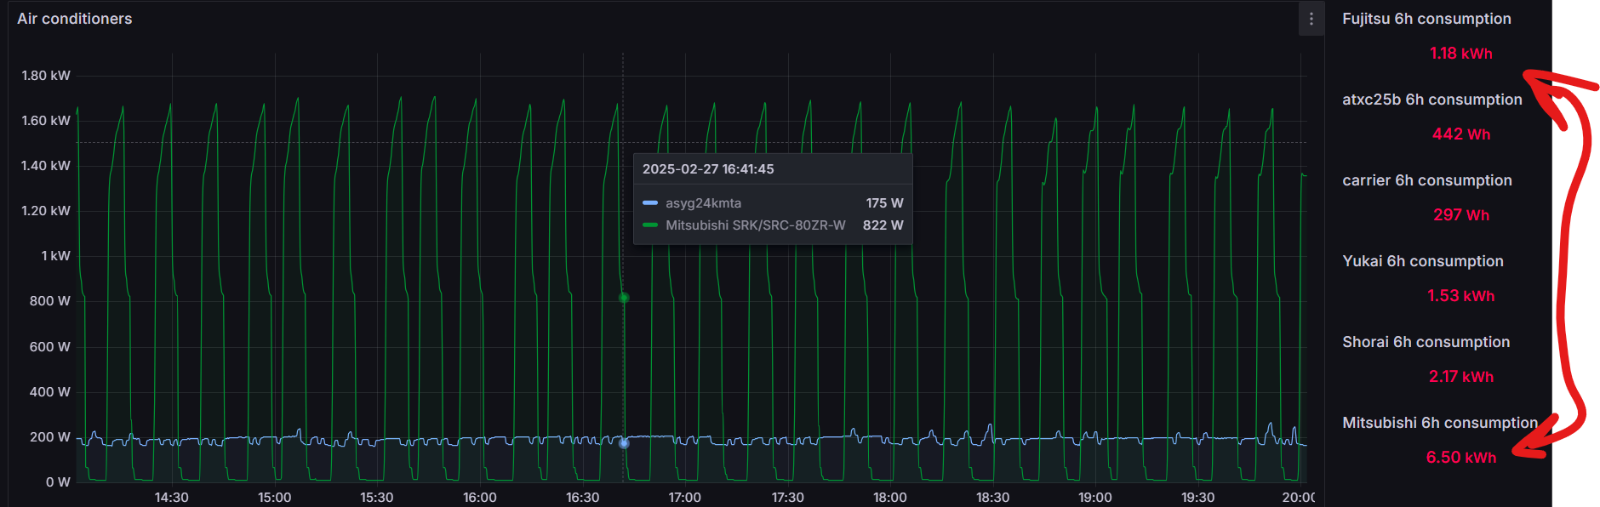This screenshot has width=1600, height=507.
Task: Click the 400 W y-axis label
Action: [50, 391]
